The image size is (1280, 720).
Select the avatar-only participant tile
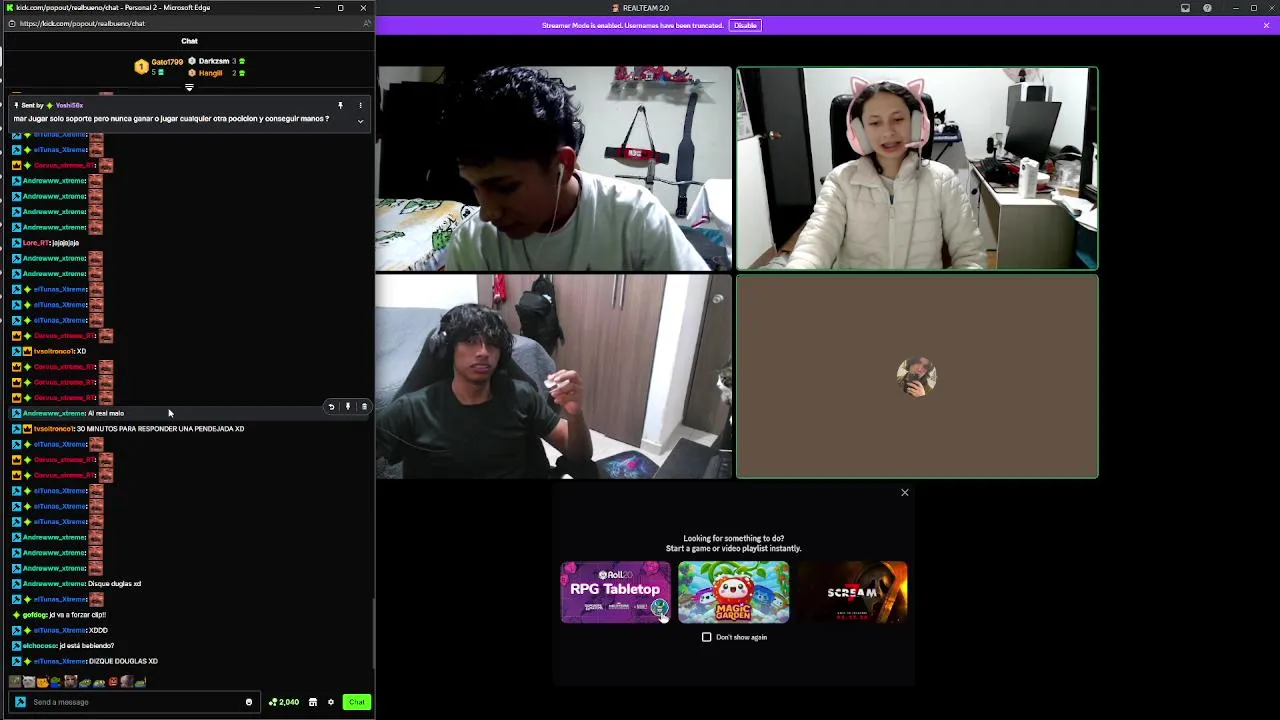click(917, 377)
